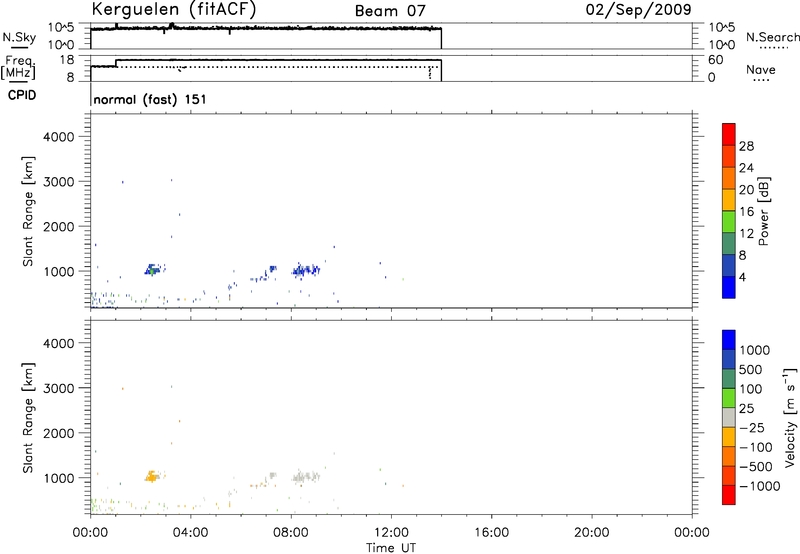Click the date '02/Sep/2009'
Image resolution: width=800 pixels, height=554 pixels.
[639, 10]
